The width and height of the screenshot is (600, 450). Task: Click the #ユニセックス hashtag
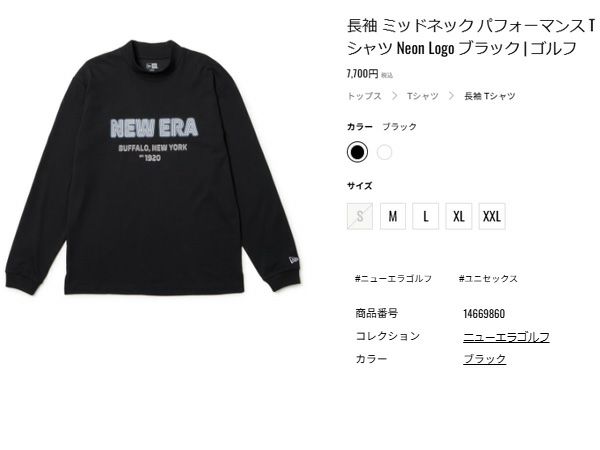[488, 279]
